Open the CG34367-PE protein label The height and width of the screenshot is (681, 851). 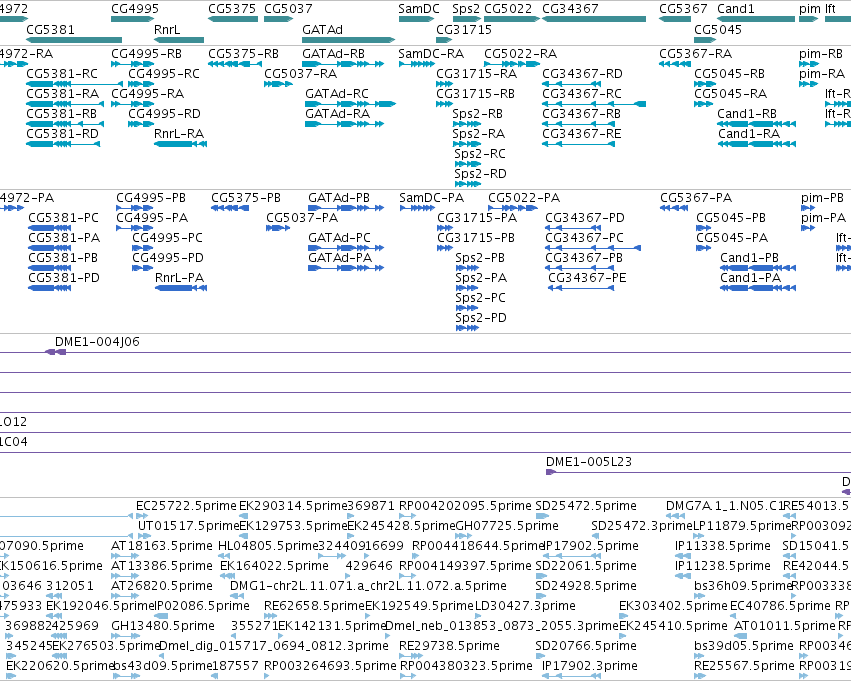[x=587, y=278]
